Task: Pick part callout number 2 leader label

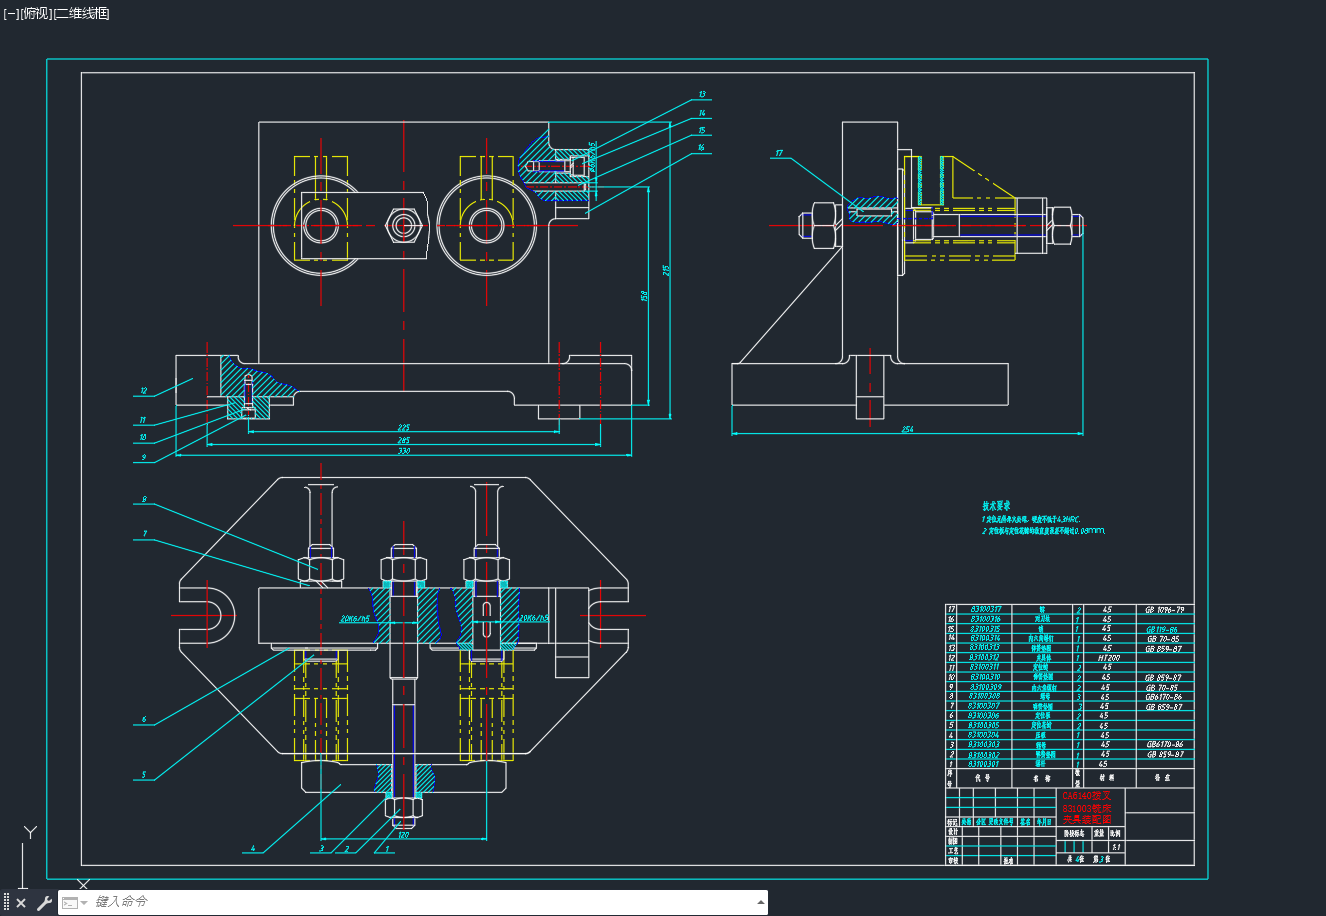Action: 346,849
